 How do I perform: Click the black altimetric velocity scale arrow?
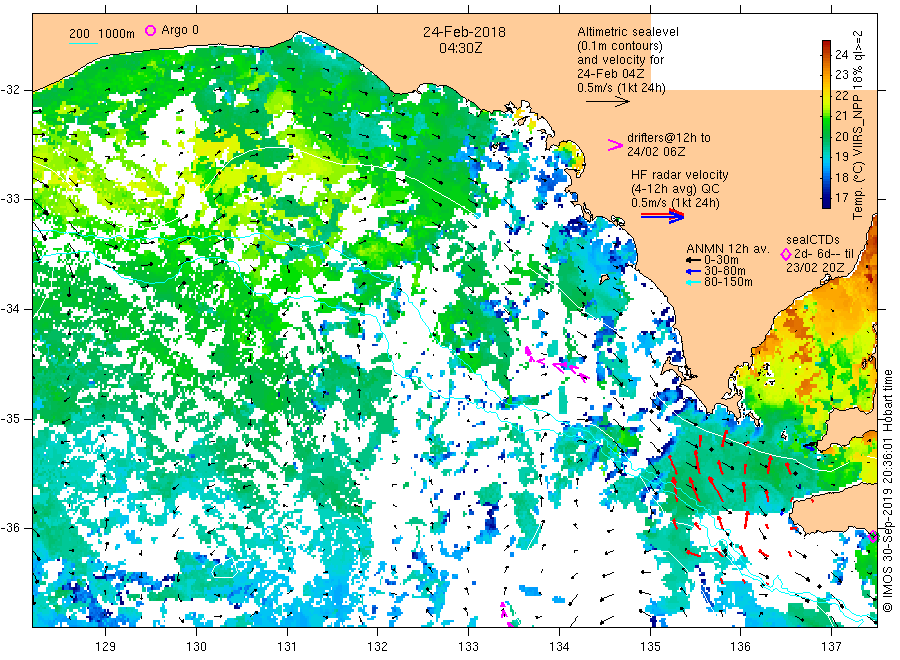608,102
